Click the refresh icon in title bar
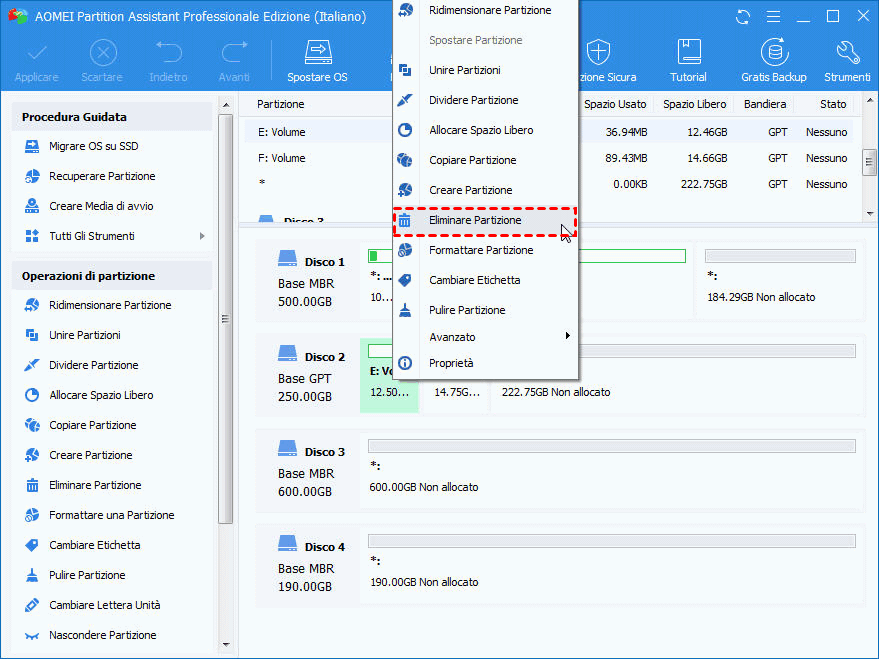 tap(743, 17)
